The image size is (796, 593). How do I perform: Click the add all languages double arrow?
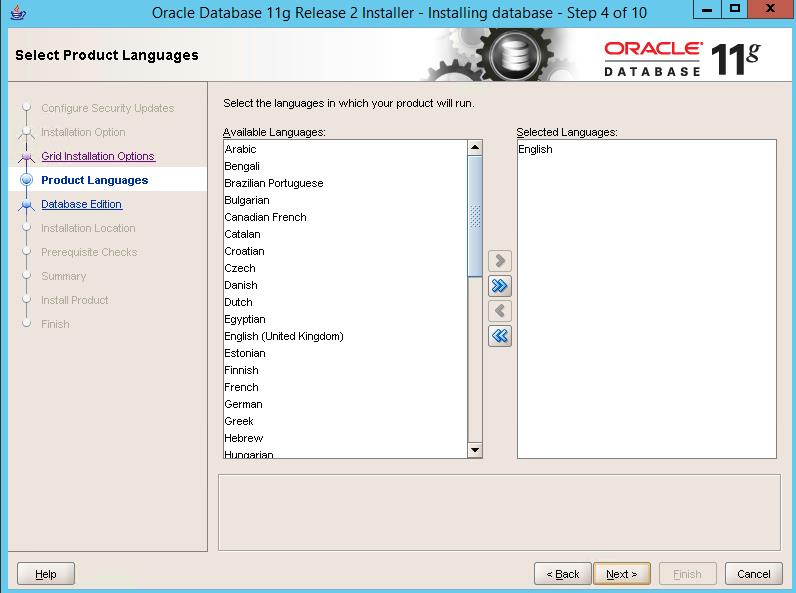[x=500, y=286]
